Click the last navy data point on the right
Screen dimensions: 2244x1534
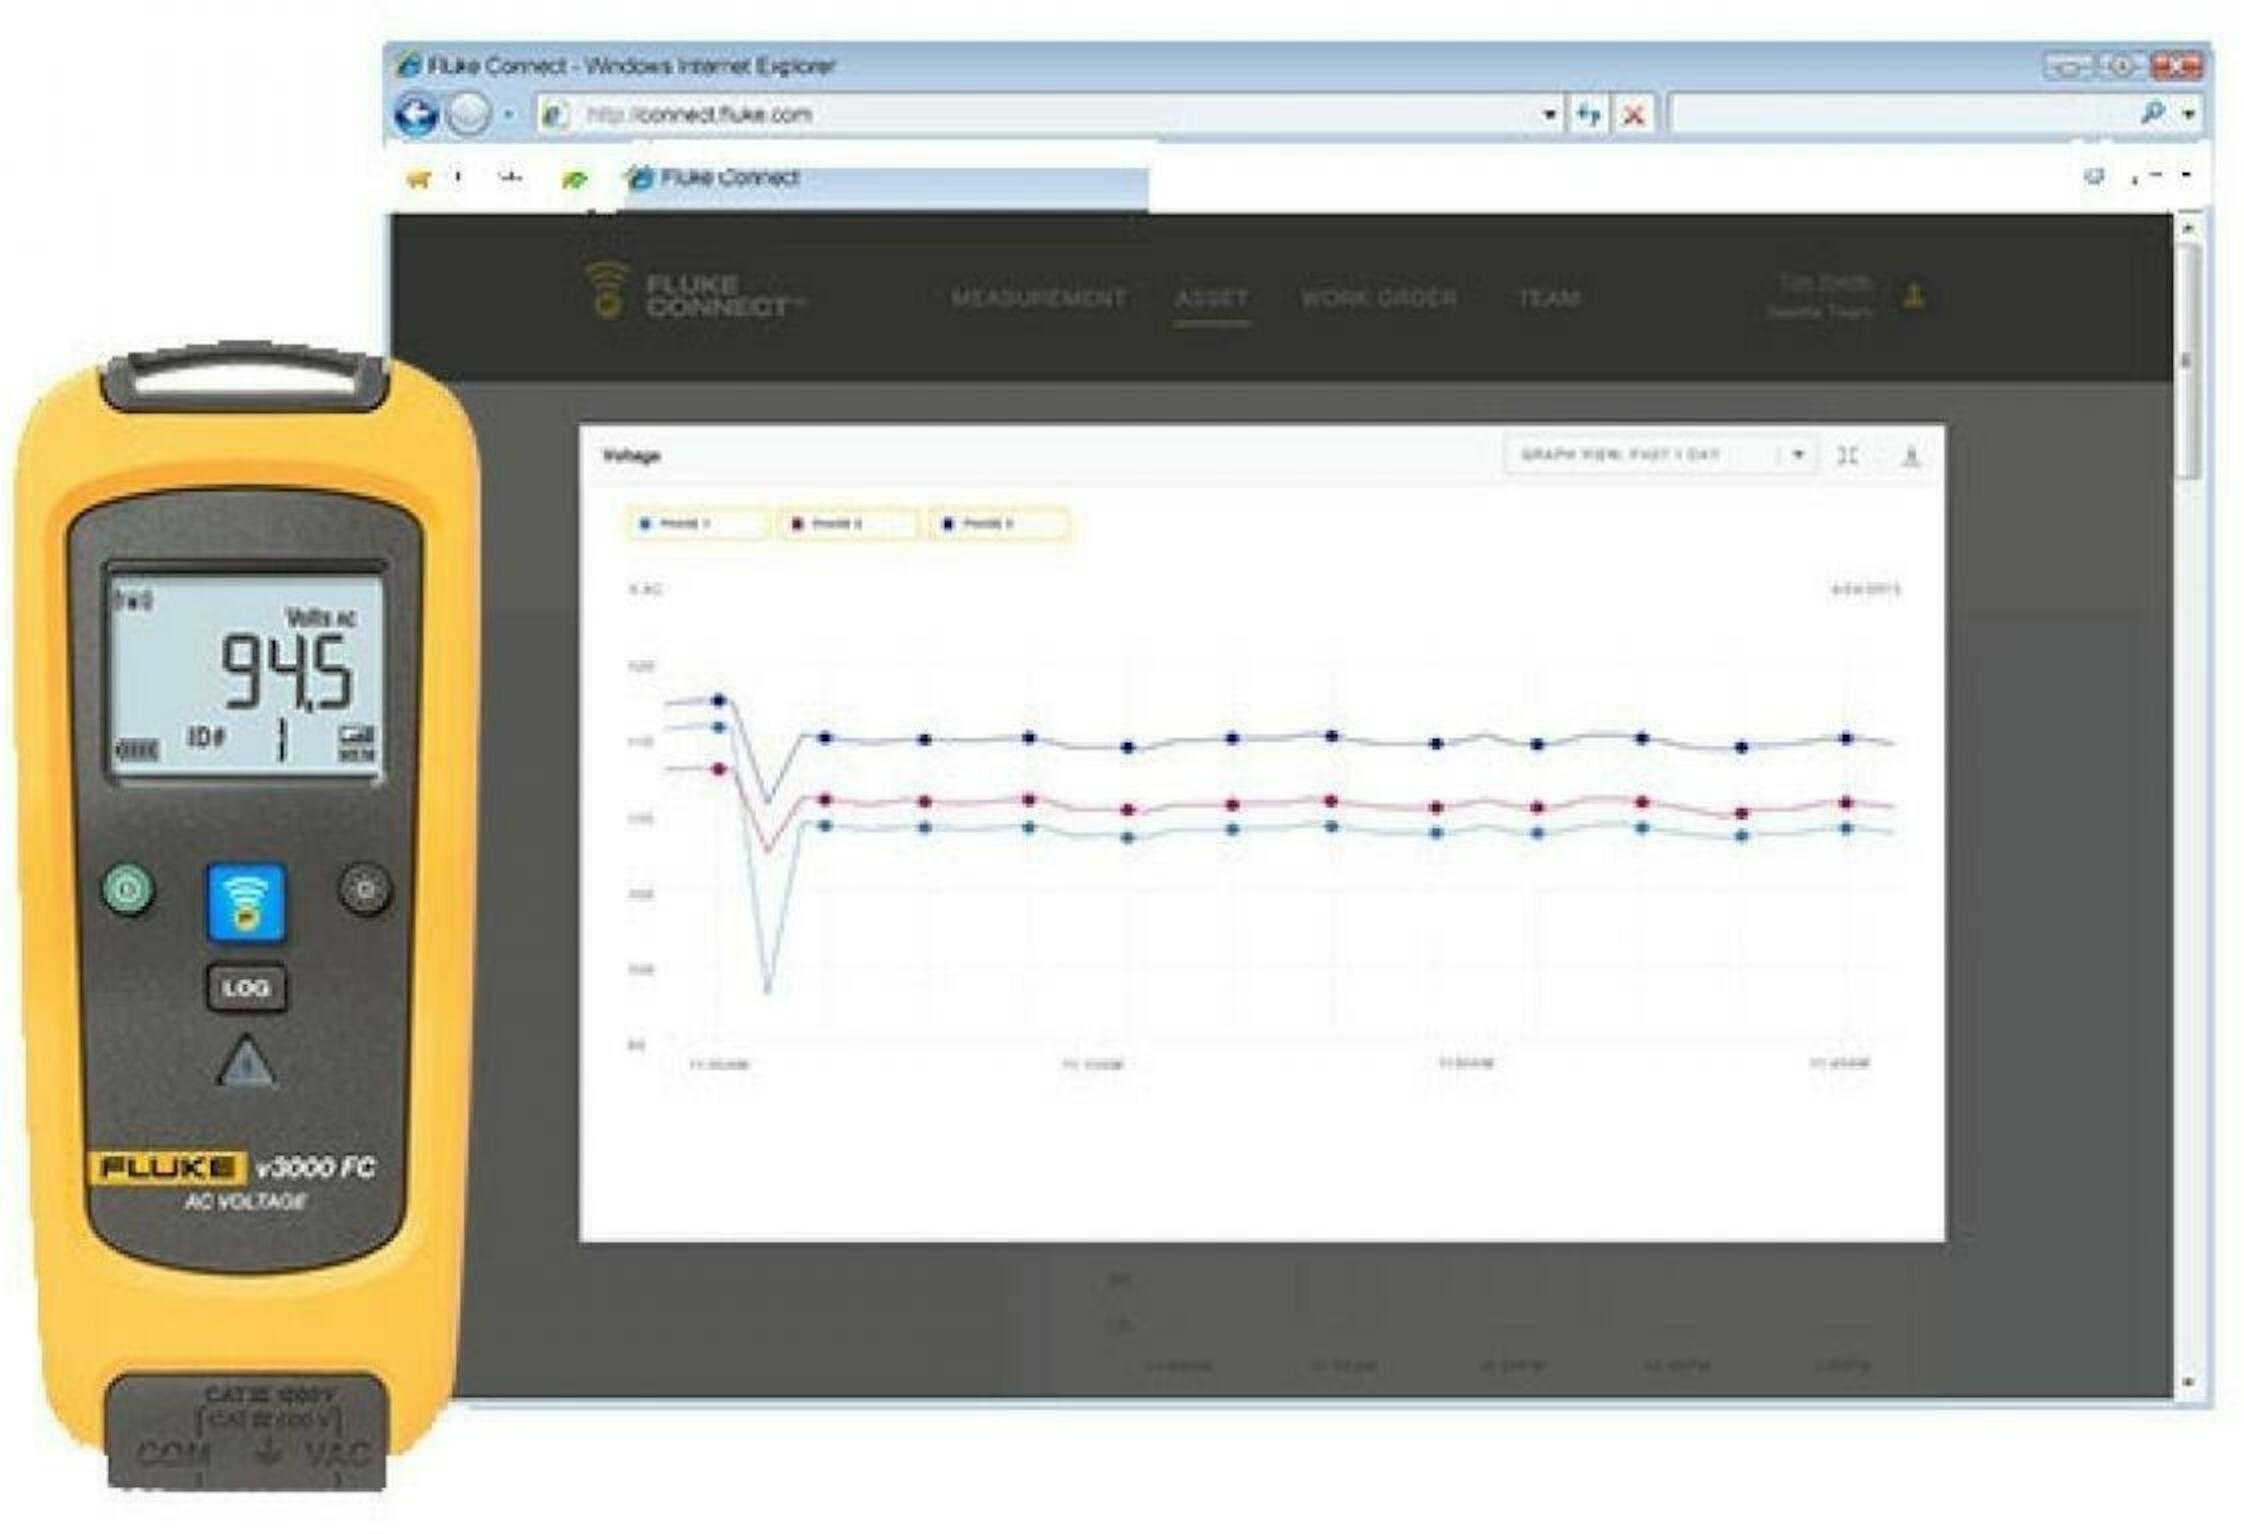point(1846,739)
